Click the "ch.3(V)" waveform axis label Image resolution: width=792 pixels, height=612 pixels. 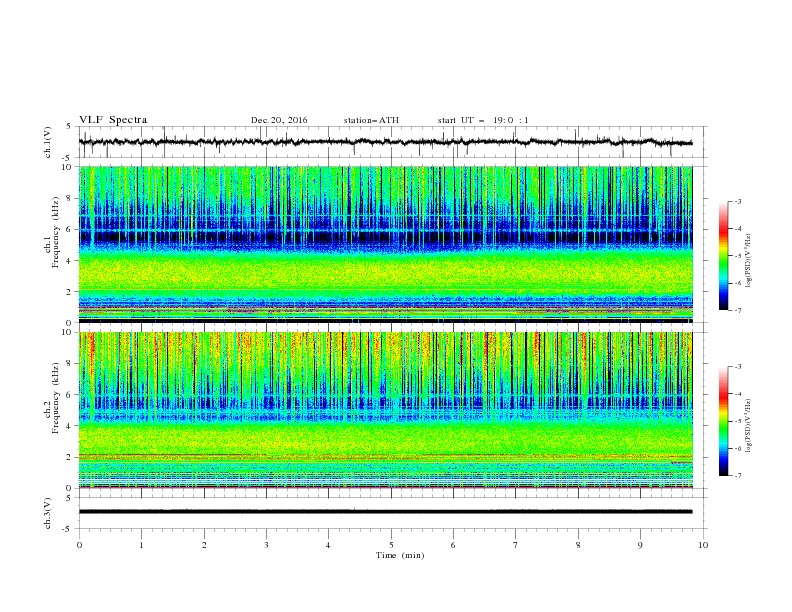click(48, 513)
